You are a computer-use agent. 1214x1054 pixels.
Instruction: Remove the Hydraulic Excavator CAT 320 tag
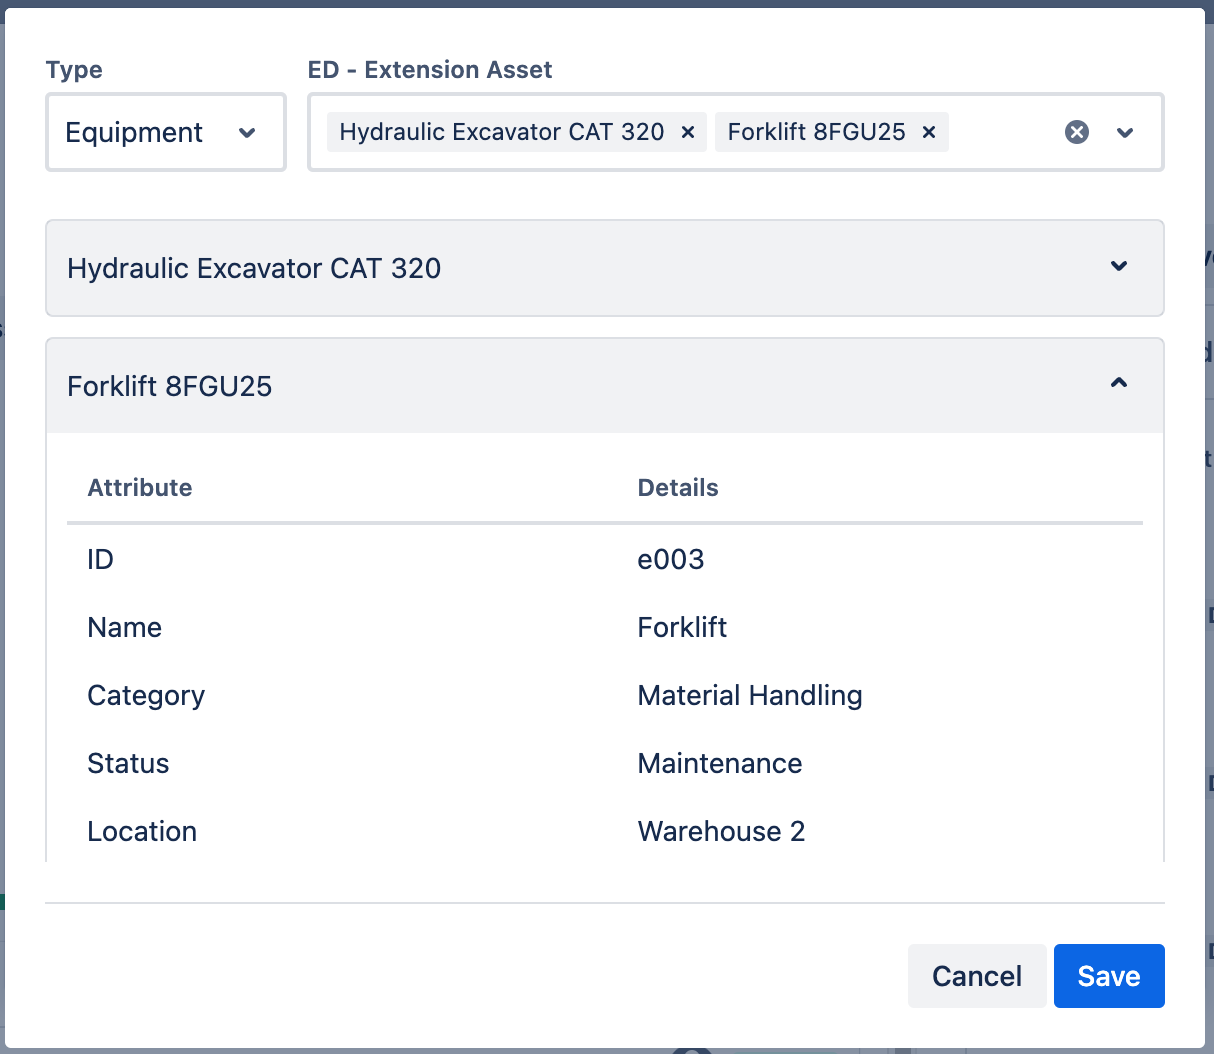687,131
